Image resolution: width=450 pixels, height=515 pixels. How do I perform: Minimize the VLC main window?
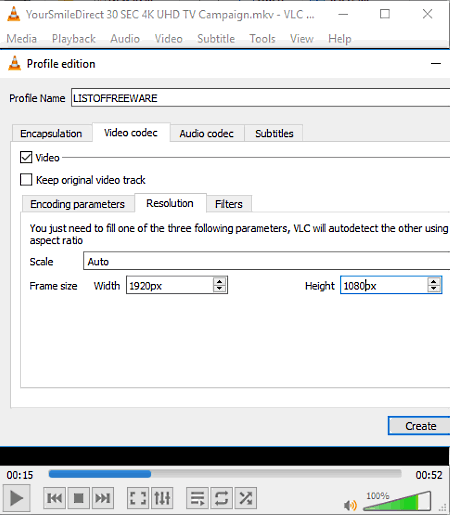click(343, 14)
